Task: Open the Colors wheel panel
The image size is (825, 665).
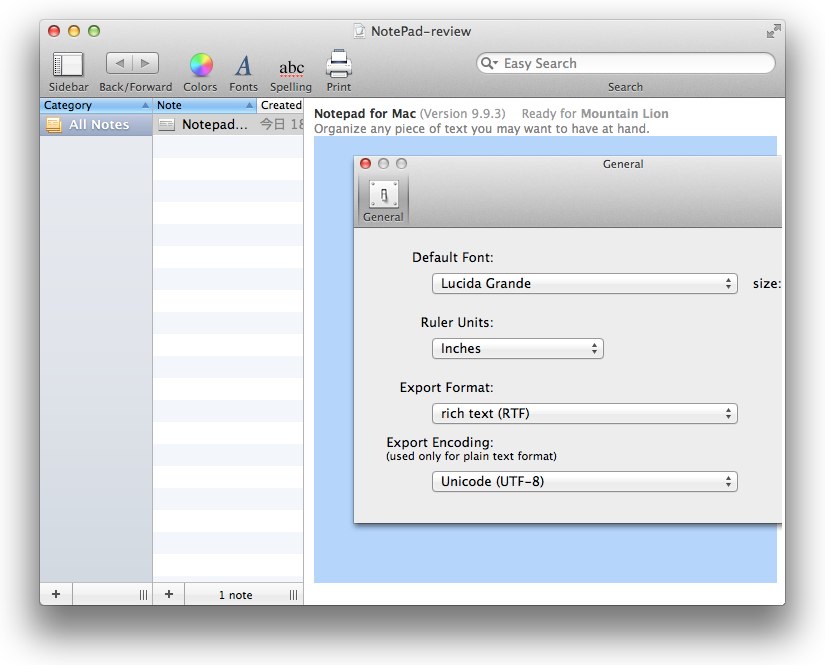Action: (201, 65)
